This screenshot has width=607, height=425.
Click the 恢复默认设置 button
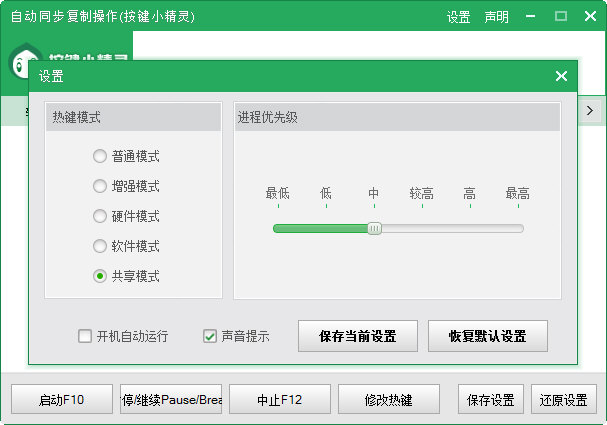coord(488,336)
